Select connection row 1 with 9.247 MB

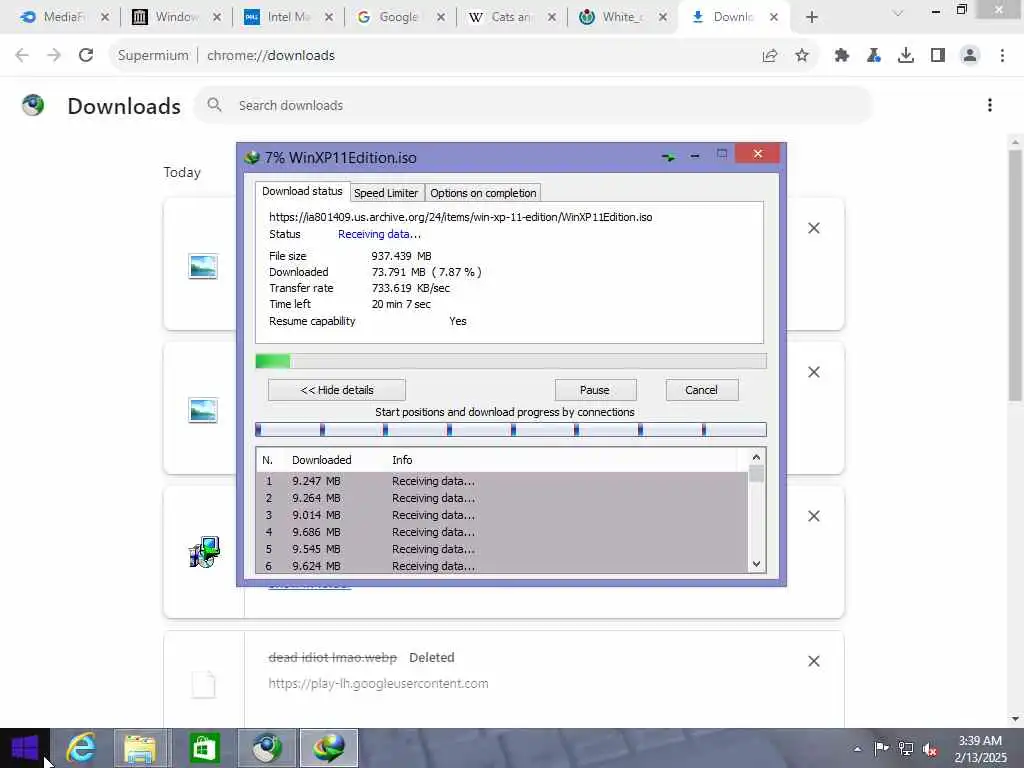502,481
